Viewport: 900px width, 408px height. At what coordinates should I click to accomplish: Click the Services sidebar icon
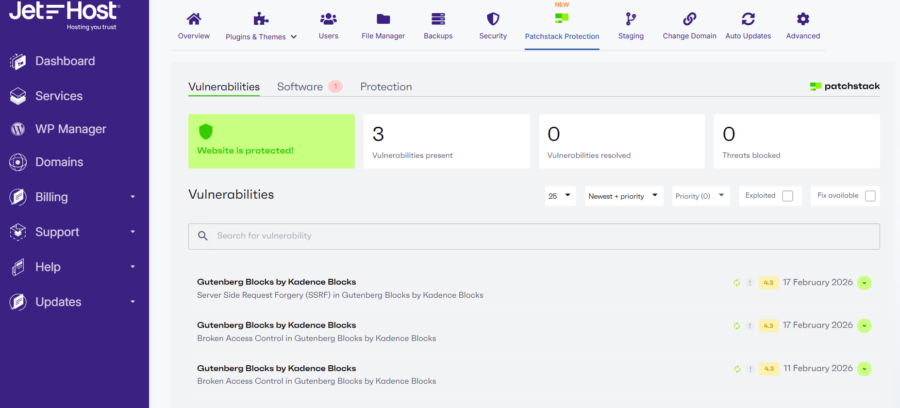point(18,96)
